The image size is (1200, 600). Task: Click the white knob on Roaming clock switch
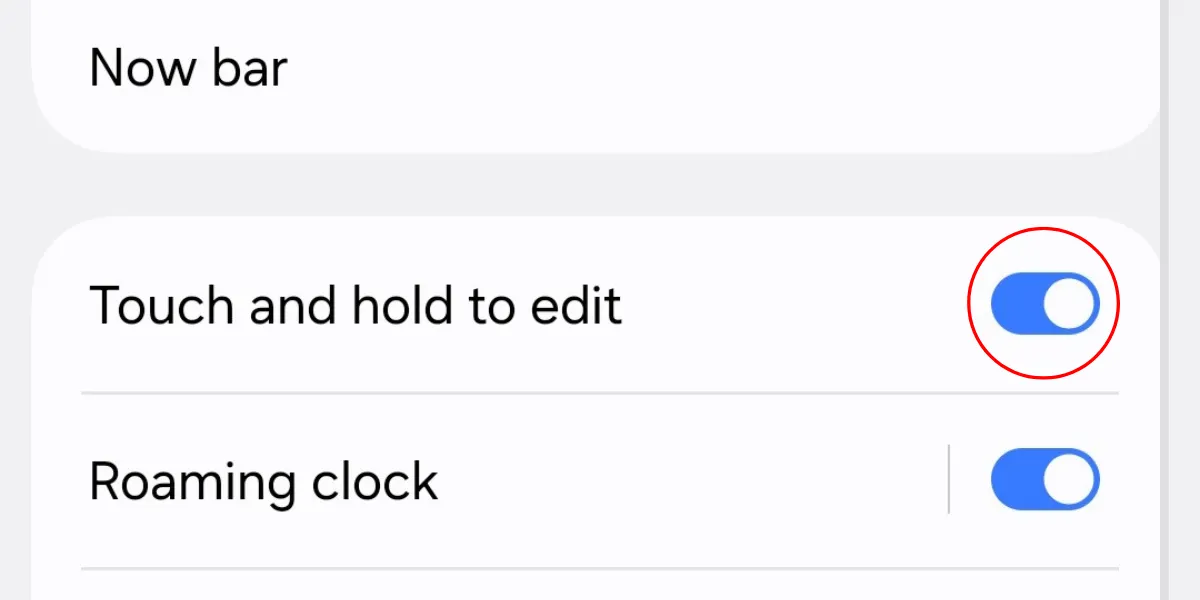click(x=1069, y=480)
